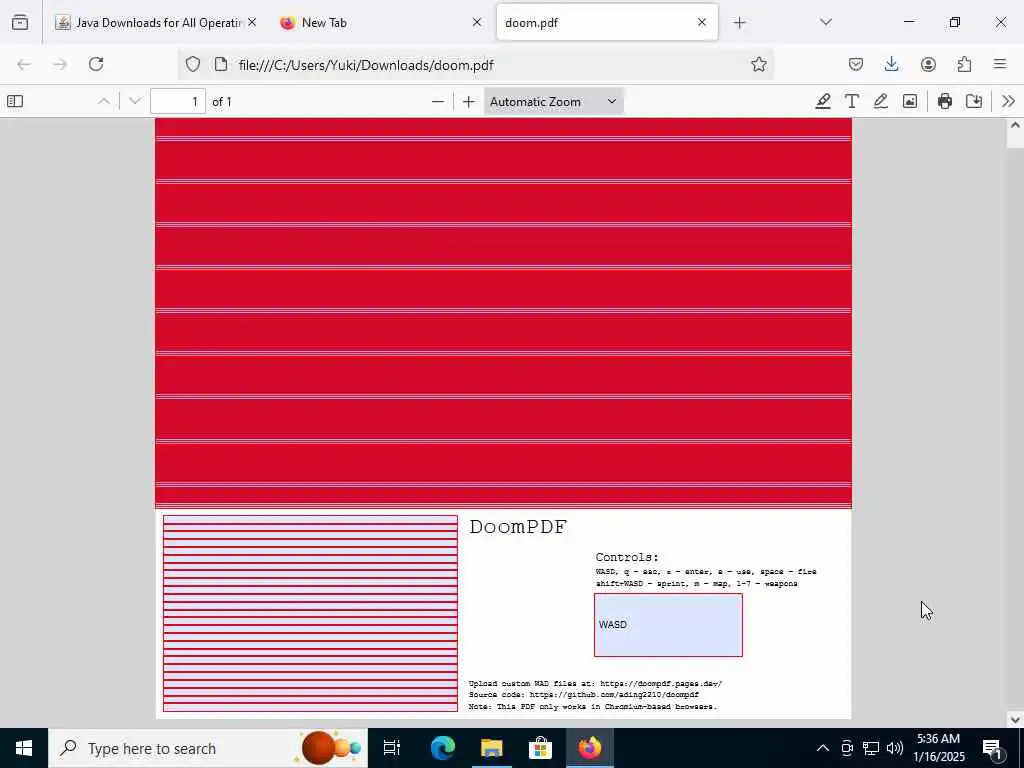
Task: Click the Firefox taskbar icon
Action: (589, 748)
